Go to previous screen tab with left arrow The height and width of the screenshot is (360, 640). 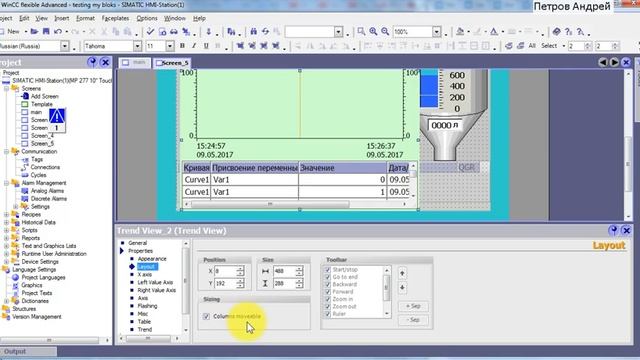(602, 62)
